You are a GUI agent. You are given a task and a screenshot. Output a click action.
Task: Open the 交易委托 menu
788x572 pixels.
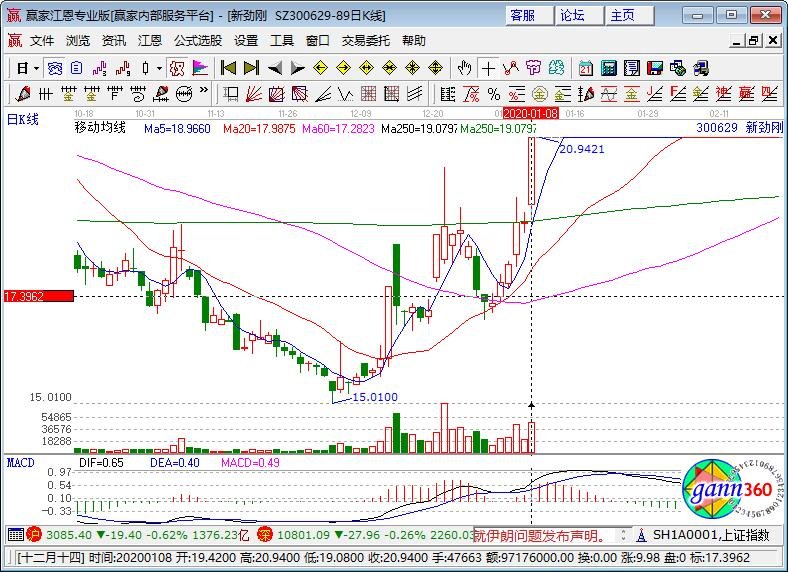pos(366,41)
